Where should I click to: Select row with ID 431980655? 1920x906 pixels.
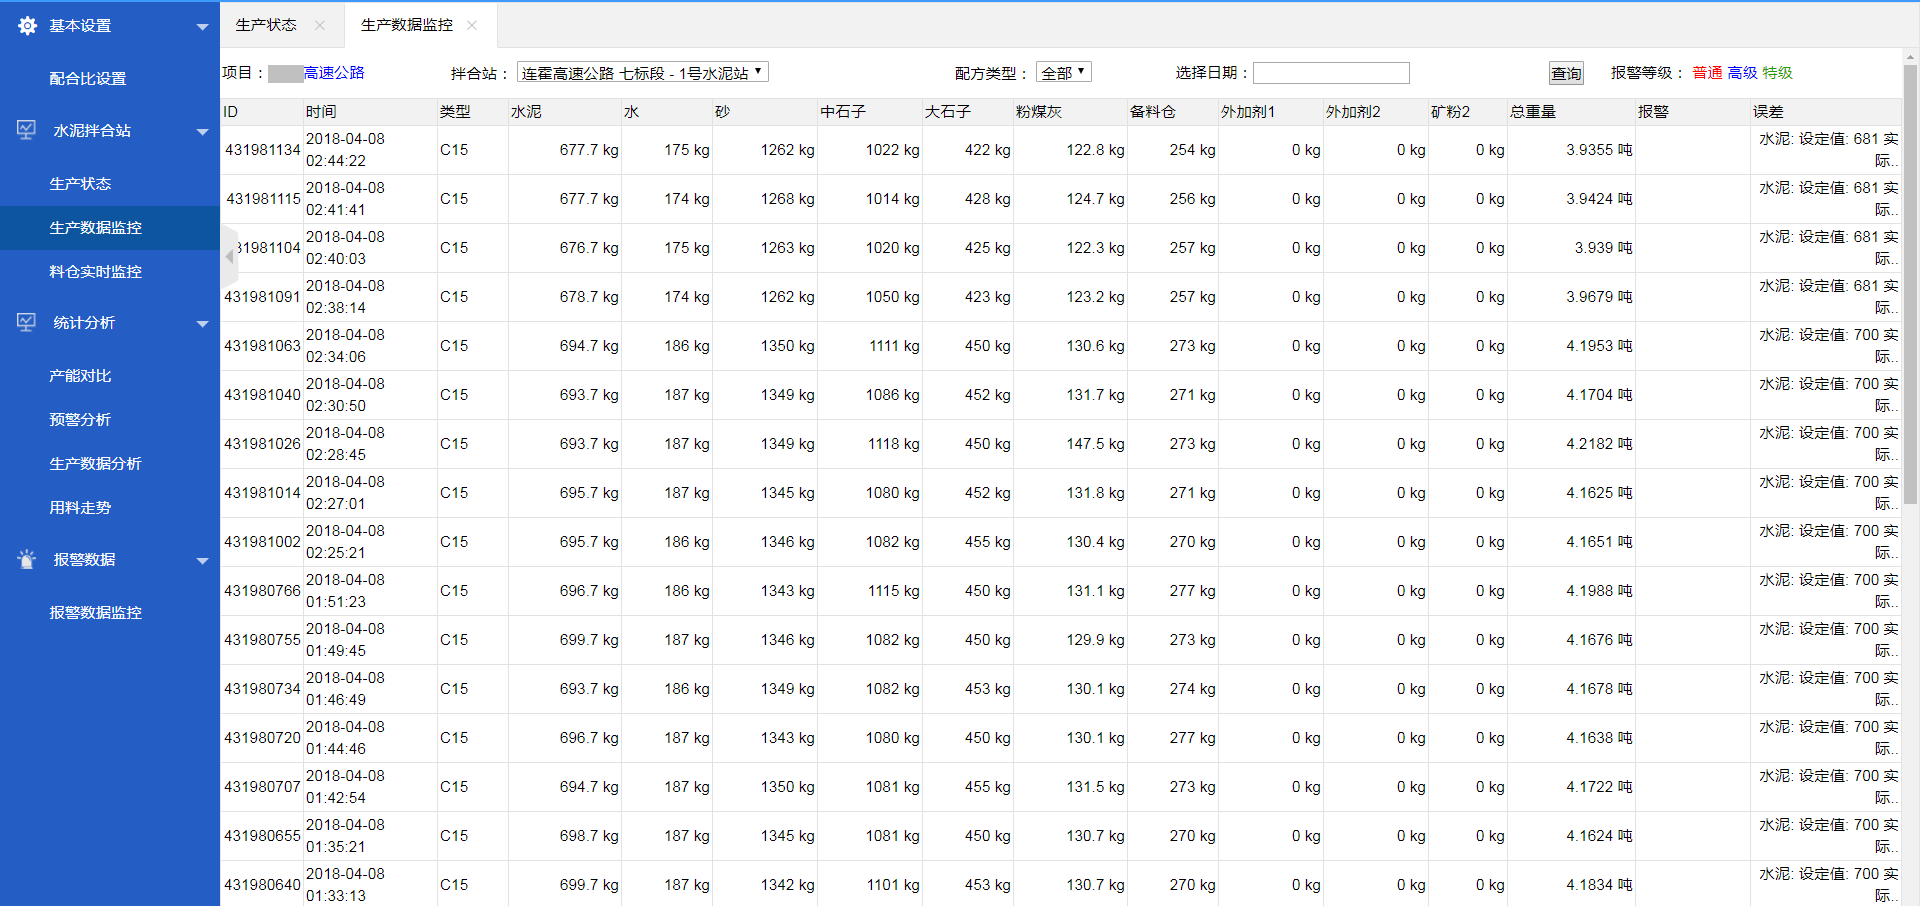coord(1060,836)
